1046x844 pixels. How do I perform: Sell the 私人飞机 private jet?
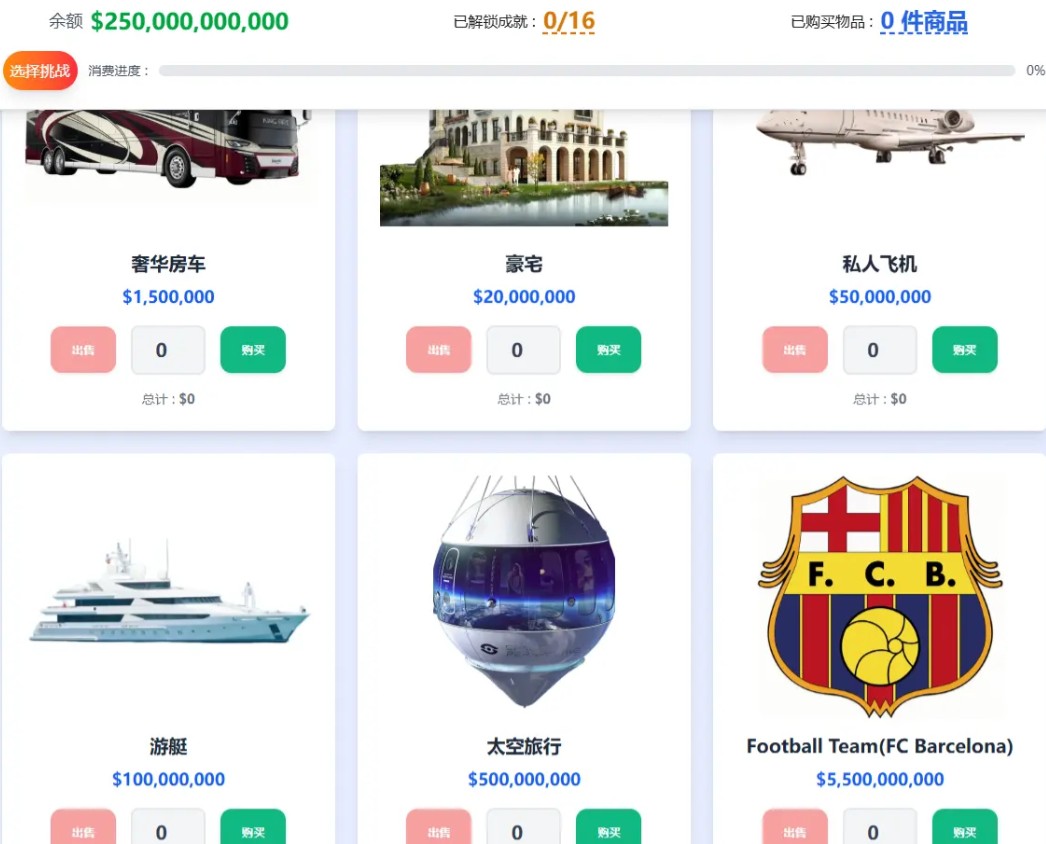click(795, 350)
